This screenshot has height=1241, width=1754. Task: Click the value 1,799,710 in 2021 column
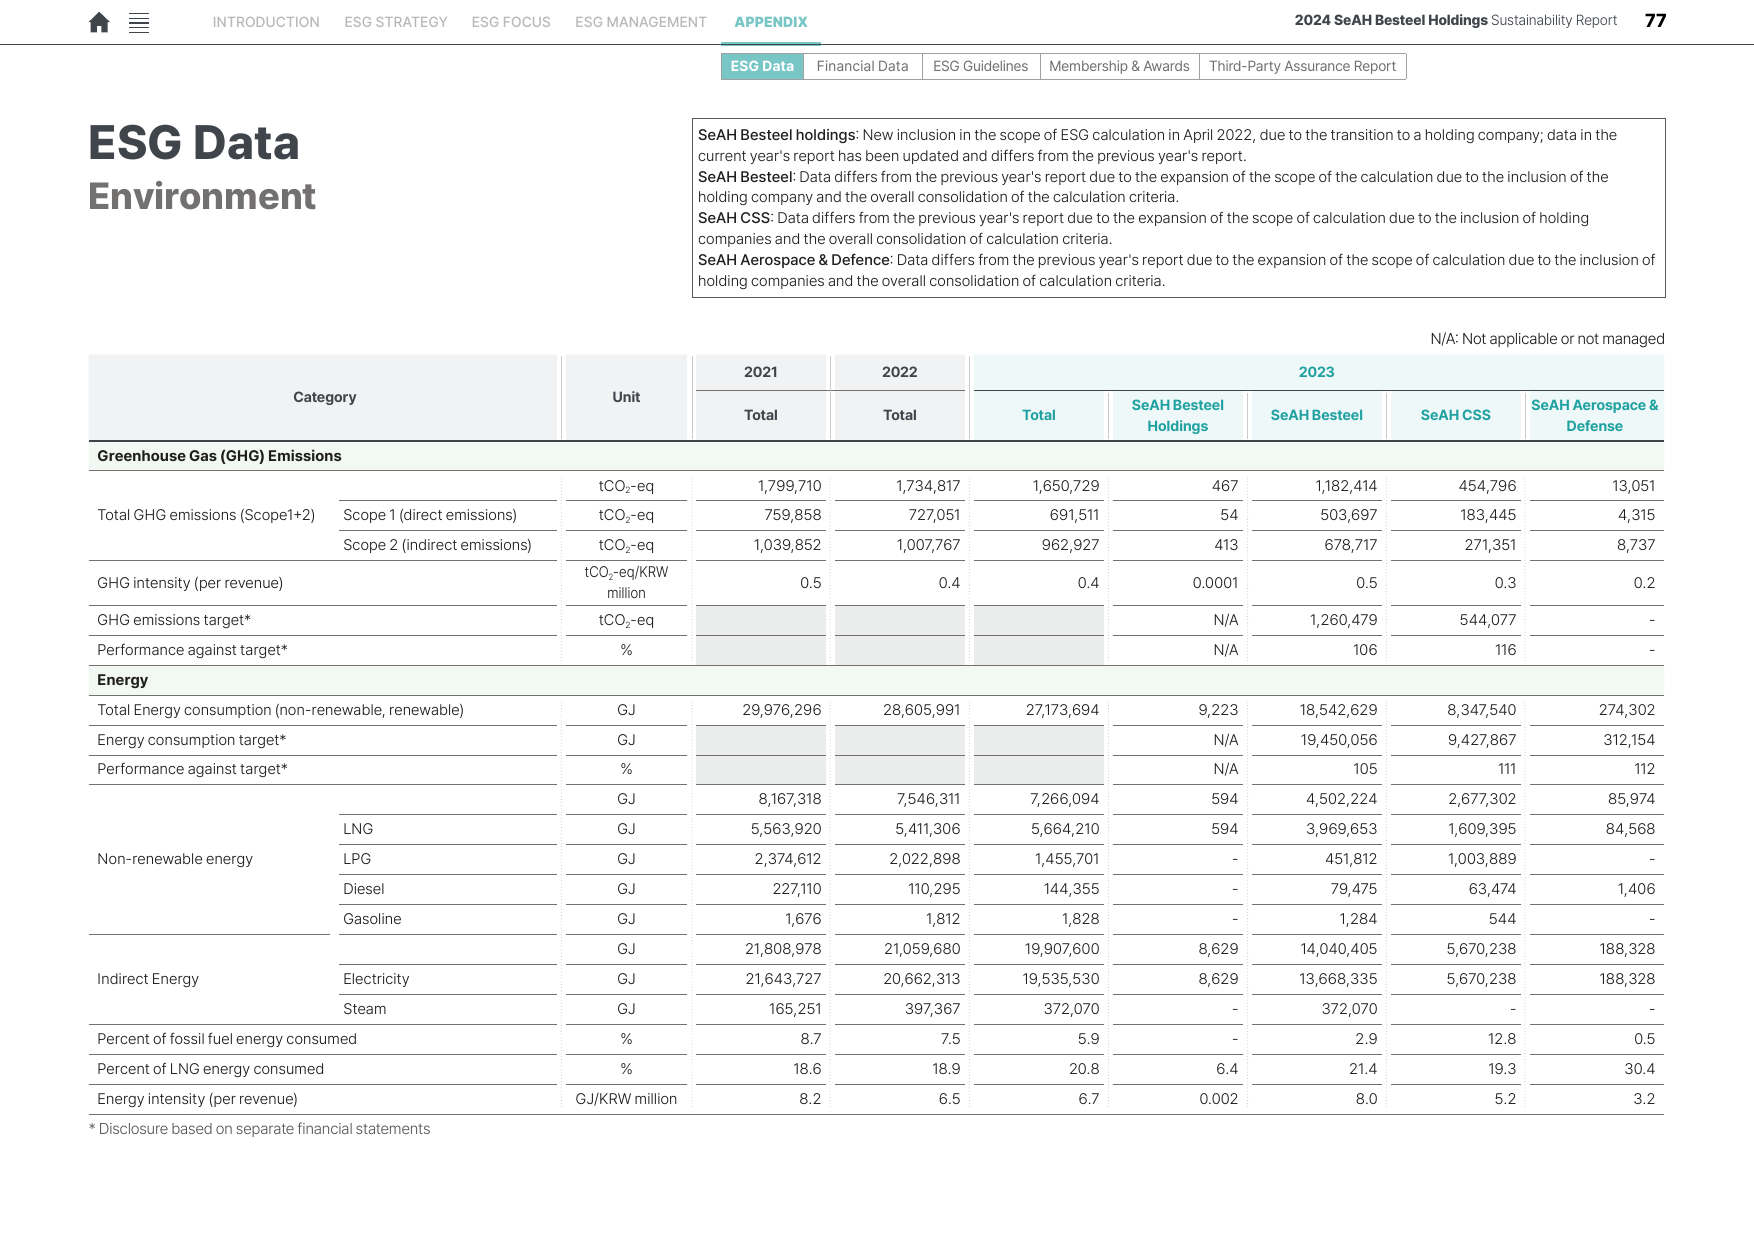(790, 486)
